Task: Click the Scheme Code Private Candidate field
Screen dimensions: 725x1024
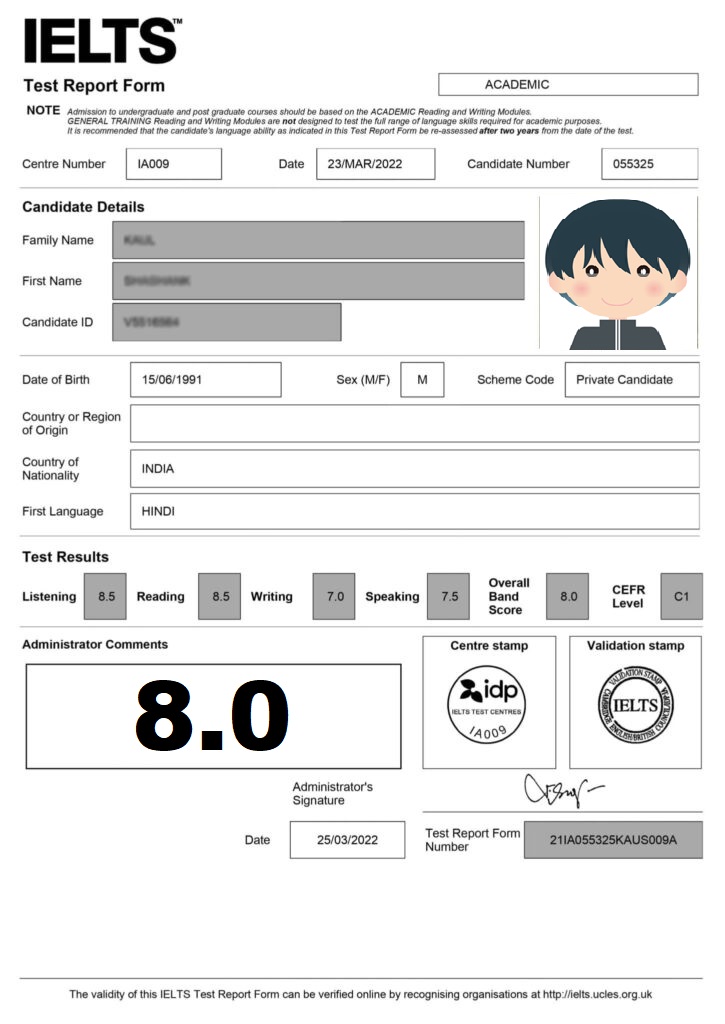Action: coord(631,380)
